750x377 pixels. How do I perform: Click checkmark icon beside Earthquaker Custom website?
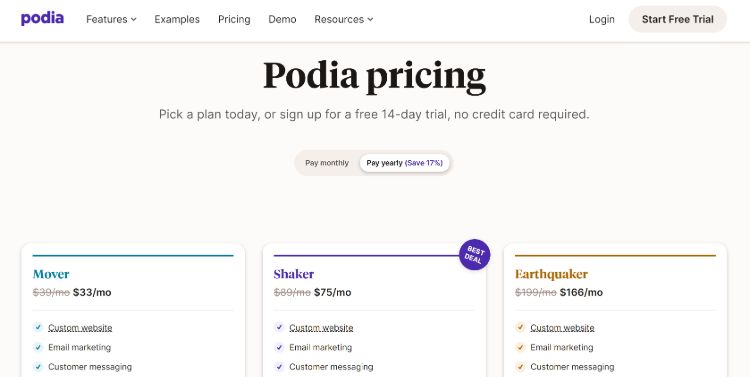(520, 328)
